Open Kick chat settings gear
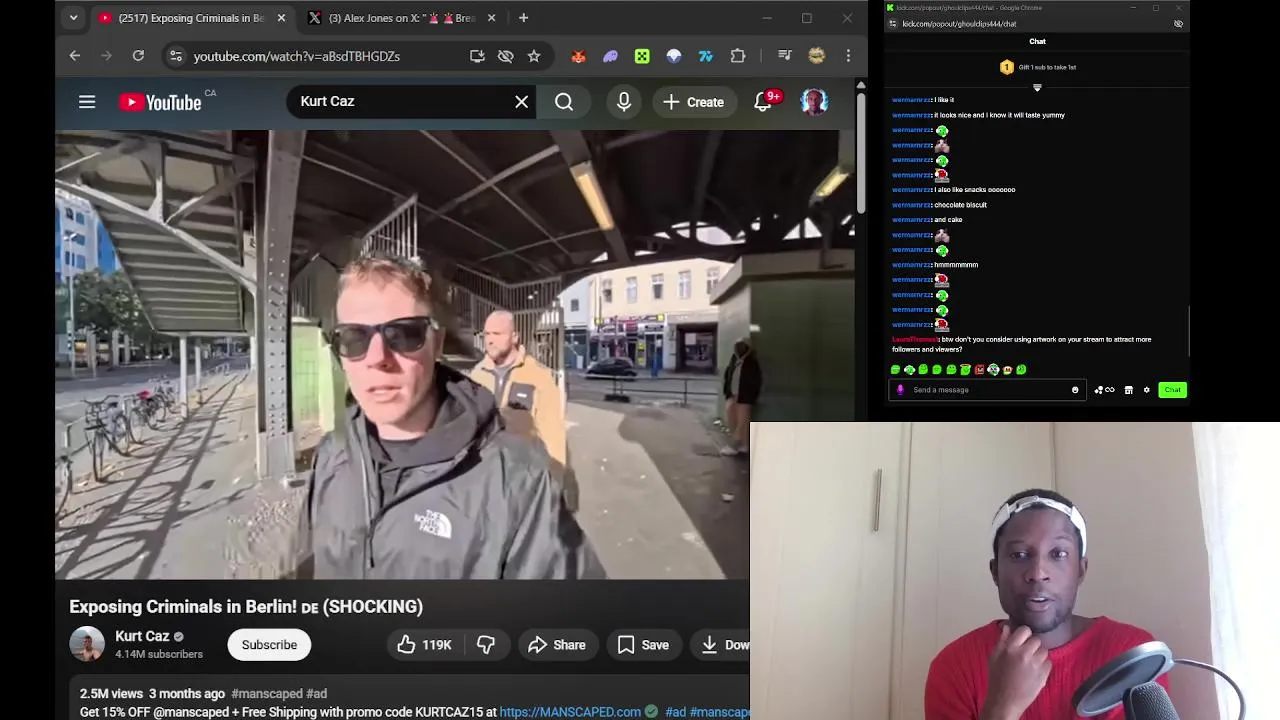1280x720 pixels. [x=1147, y=390]
